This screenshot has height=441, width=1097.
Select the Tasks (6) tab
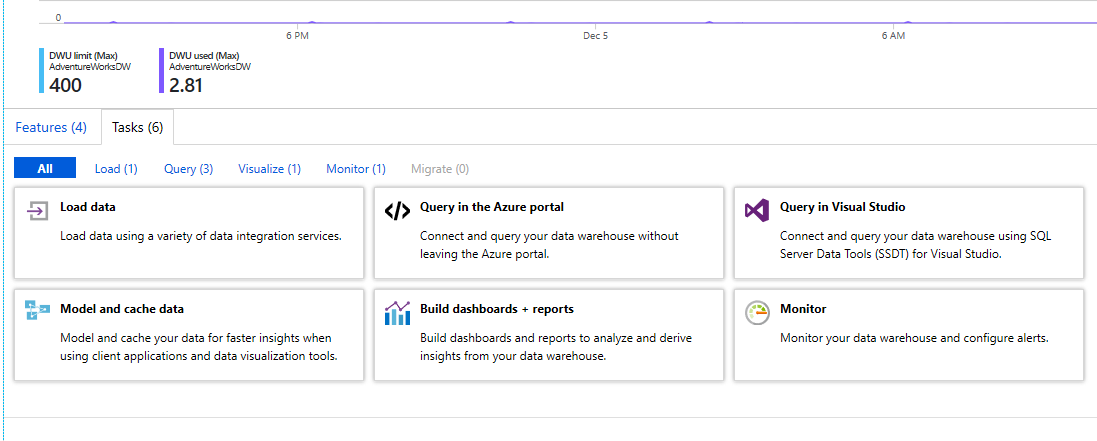138,127
